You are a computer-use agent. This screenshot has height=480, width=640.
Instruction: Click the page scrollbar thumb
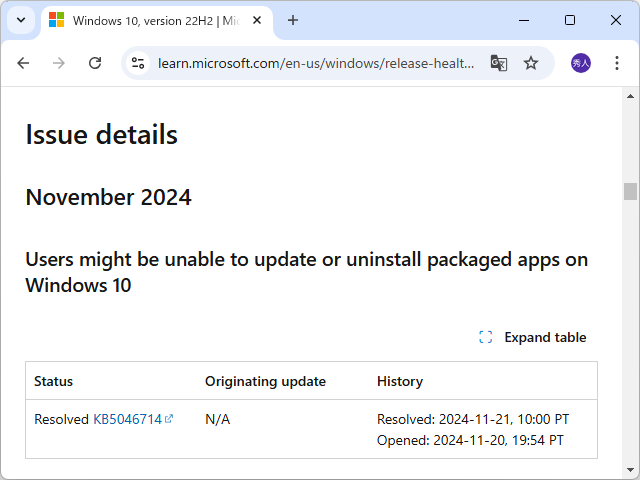click(630, 191)
